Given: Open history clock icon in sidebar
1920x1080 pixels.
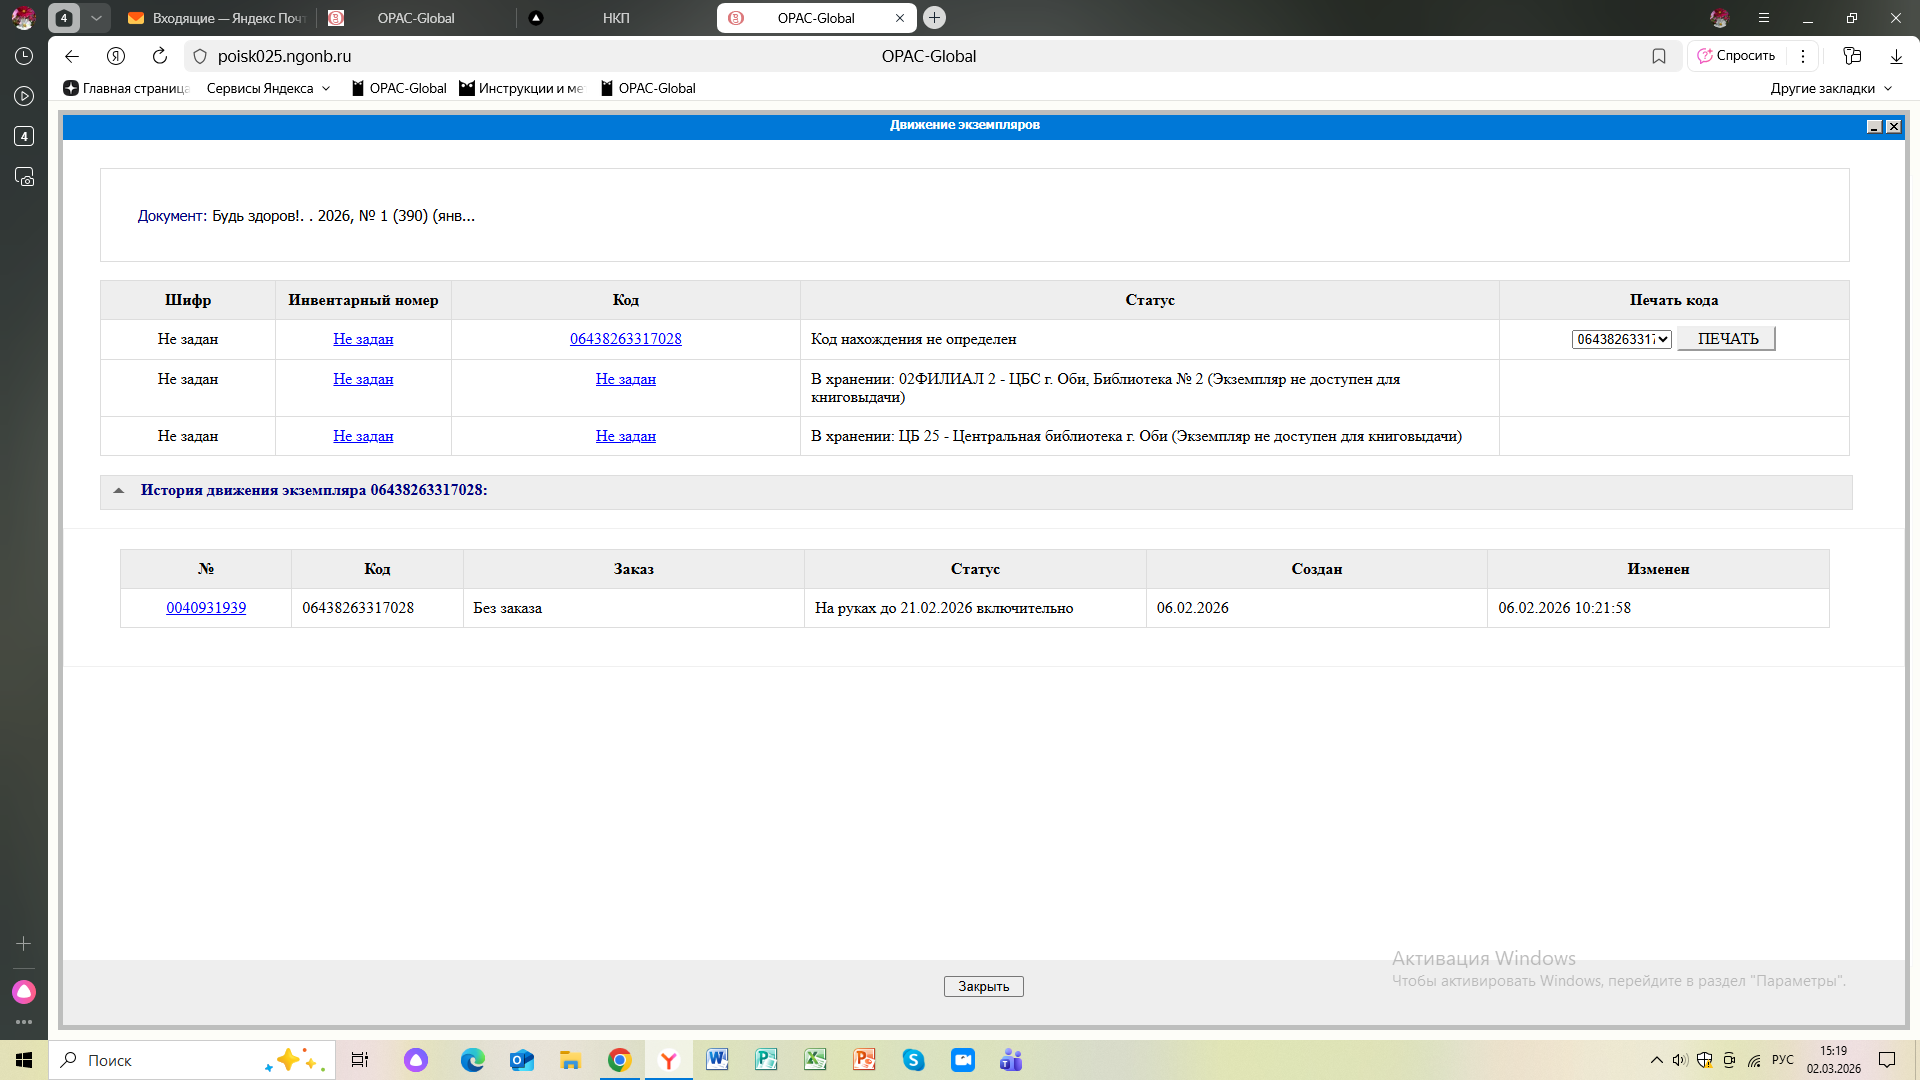Looking at the screenshot, I should [x=24, y=56].
